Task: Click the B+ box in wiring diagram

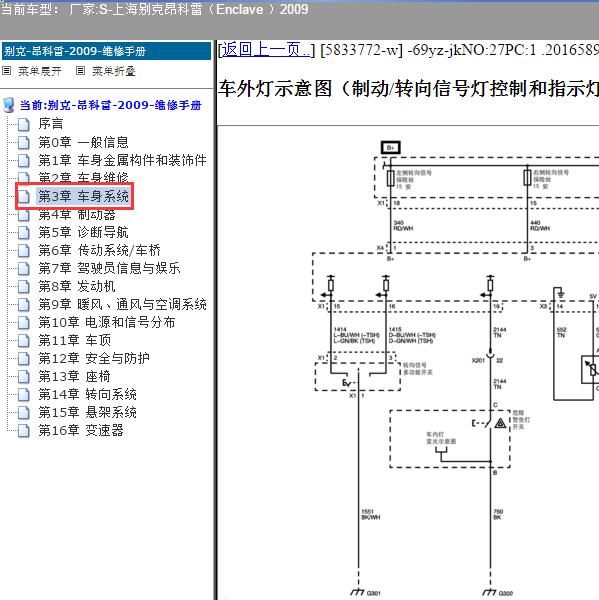Action: [390, 148]
